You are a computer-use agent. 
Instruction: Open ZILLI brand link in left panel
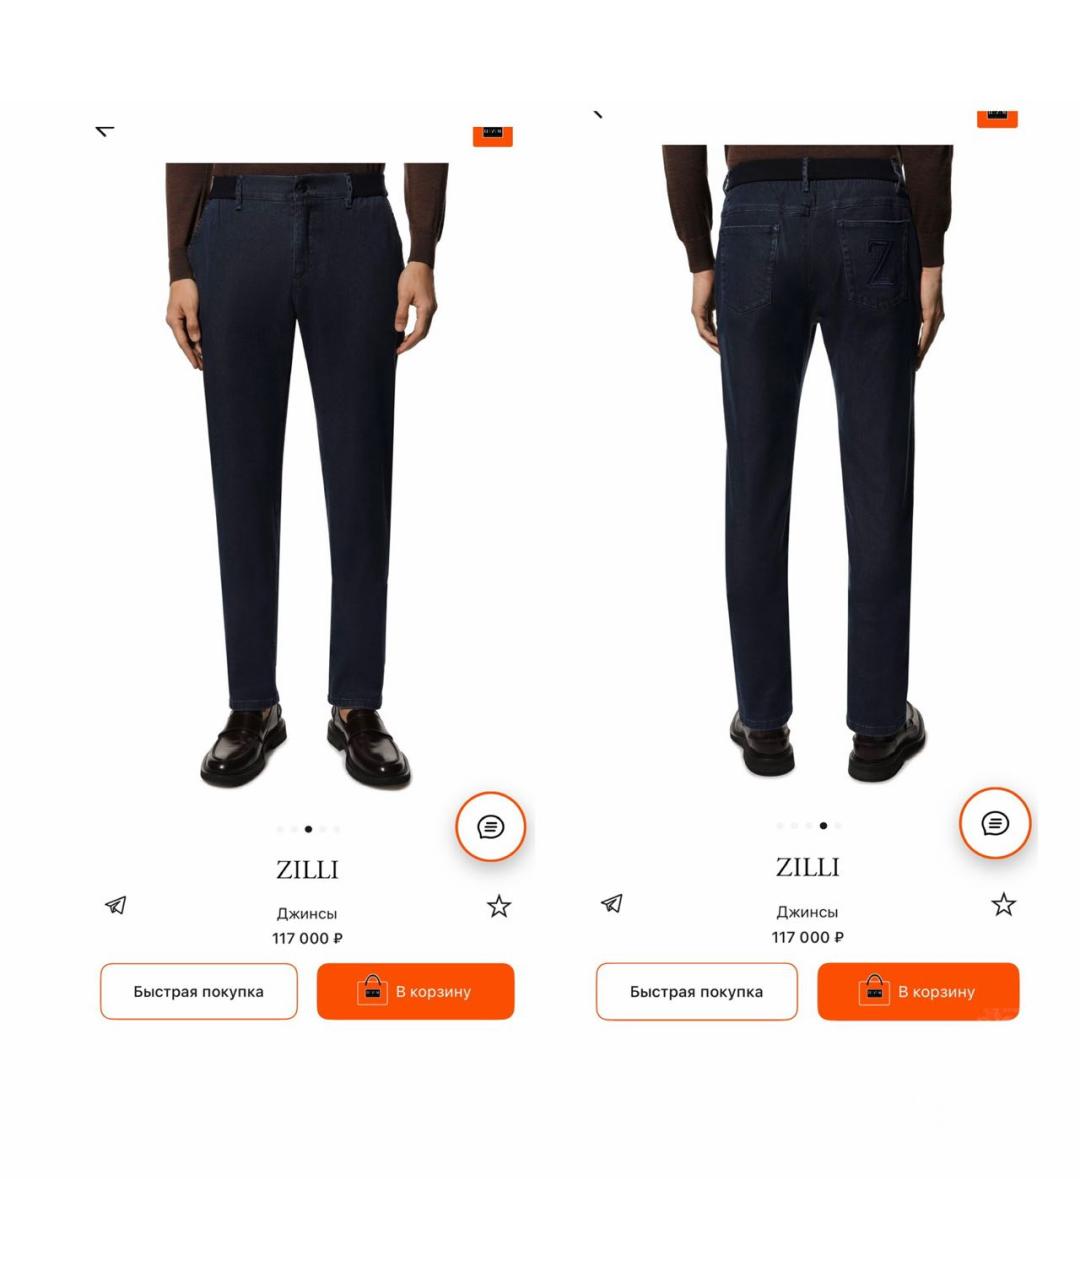(x=307, y=870)
